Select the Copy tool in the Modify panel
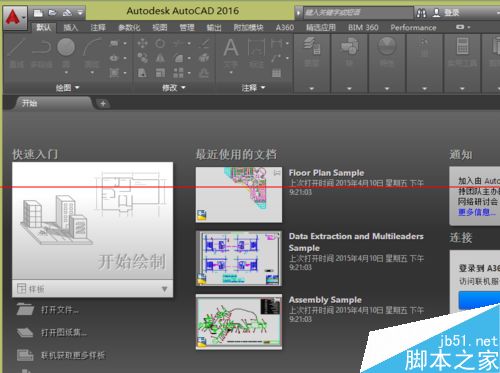 [143, 58]
